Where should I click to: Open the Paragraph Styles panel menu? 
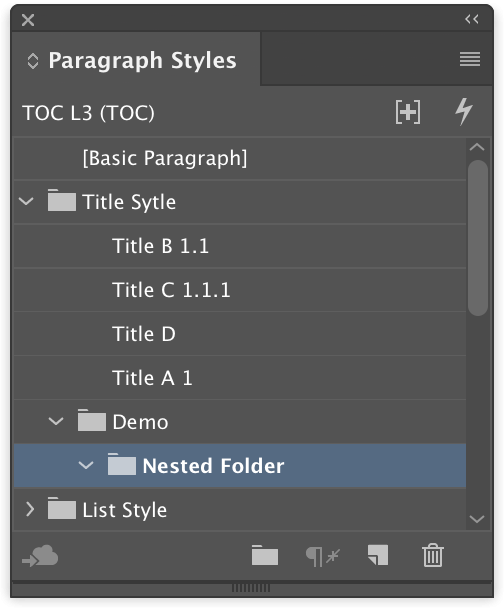coord(470,59)
